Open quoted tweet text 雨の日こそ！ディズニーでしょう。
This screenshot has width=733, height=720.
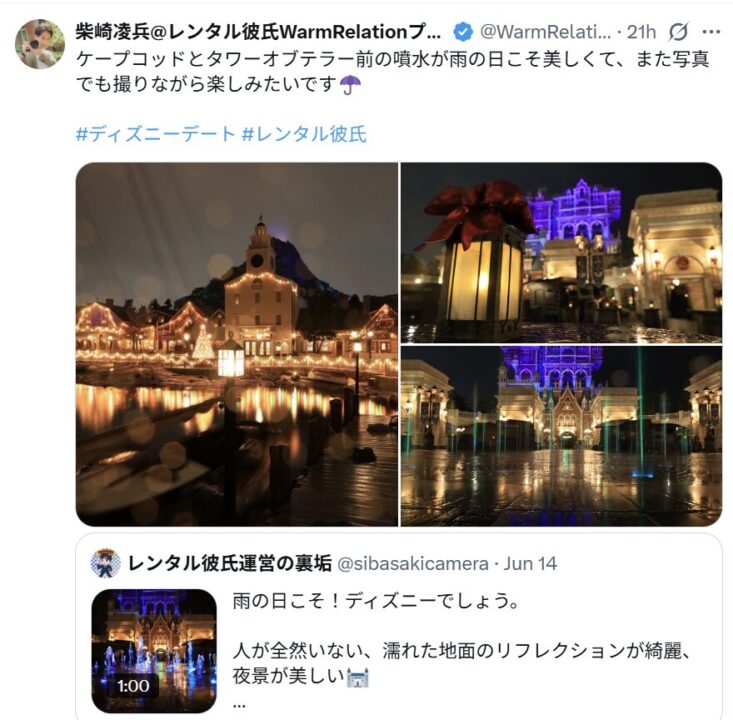click(x=376, y=601)
